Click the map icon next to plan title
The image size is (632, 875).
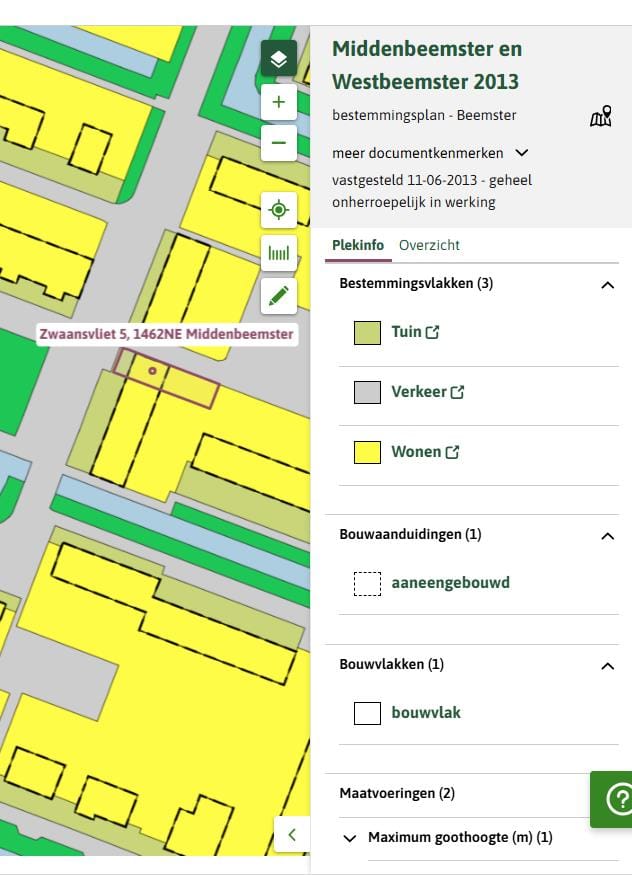point(600,118)
